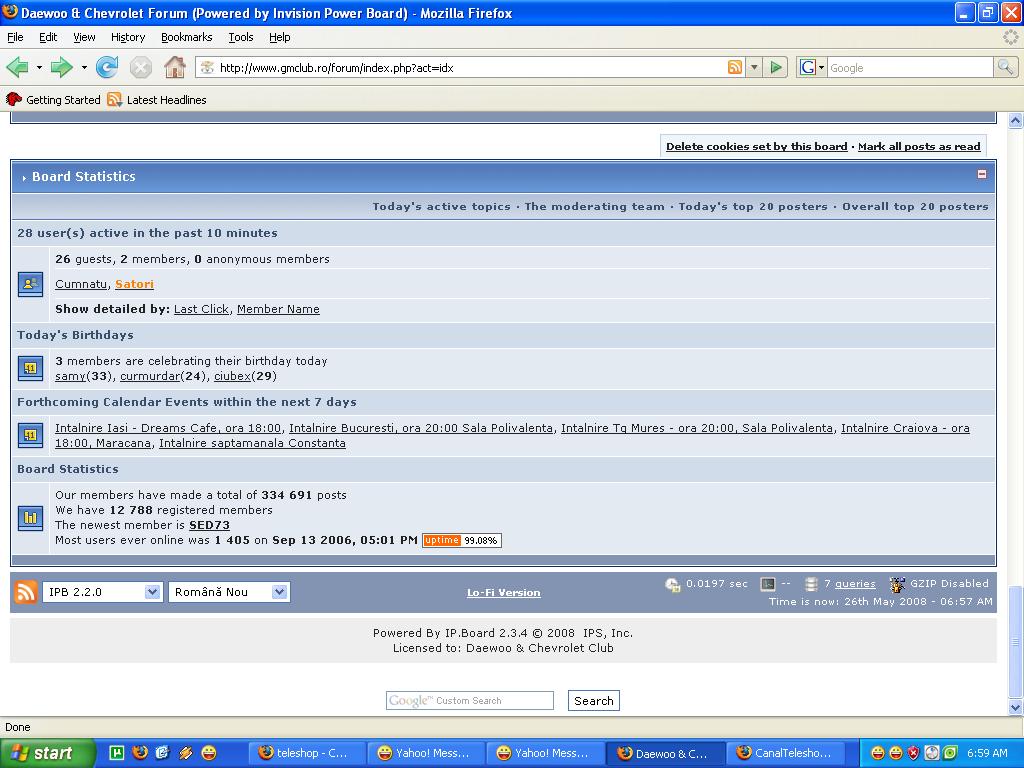Open the search engine selector dropdown
The height and width of the screenshot is (768, 1024).
812,68
